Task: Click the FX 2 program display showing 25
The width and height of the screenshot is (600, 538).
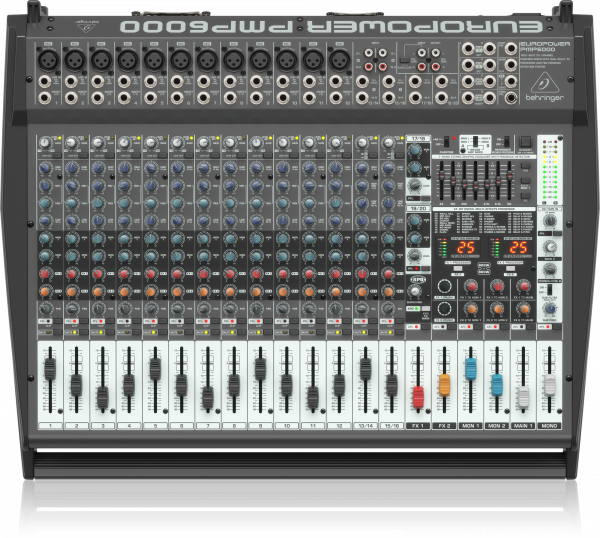Action: 518,247
